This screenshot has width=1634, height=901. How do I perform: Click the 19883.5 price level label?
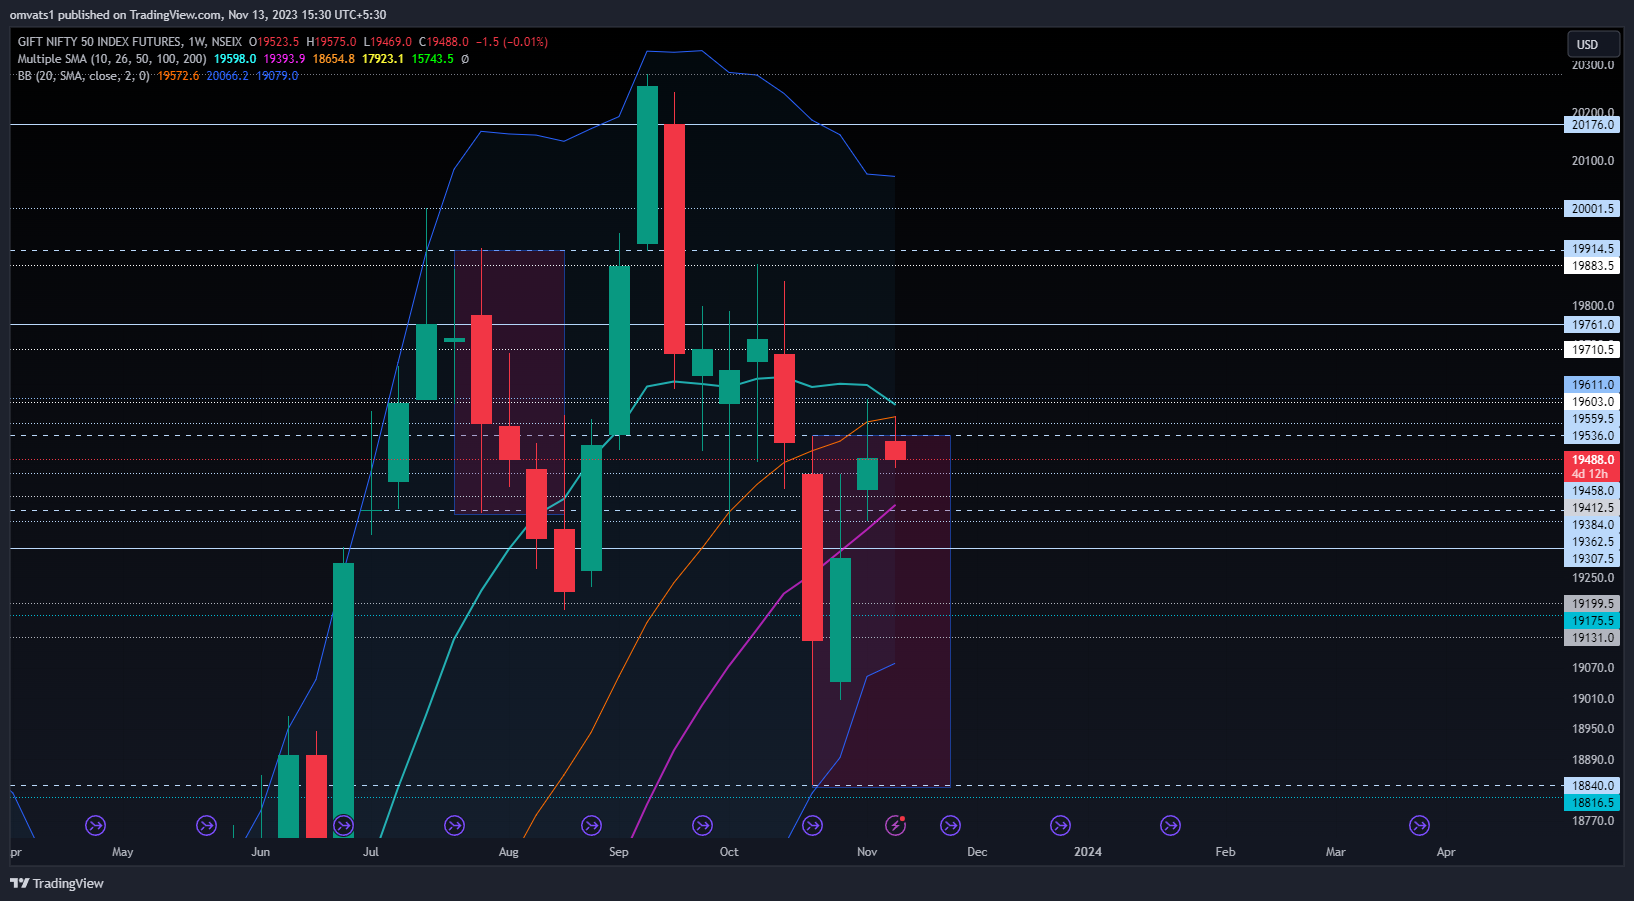(1592, 266)
